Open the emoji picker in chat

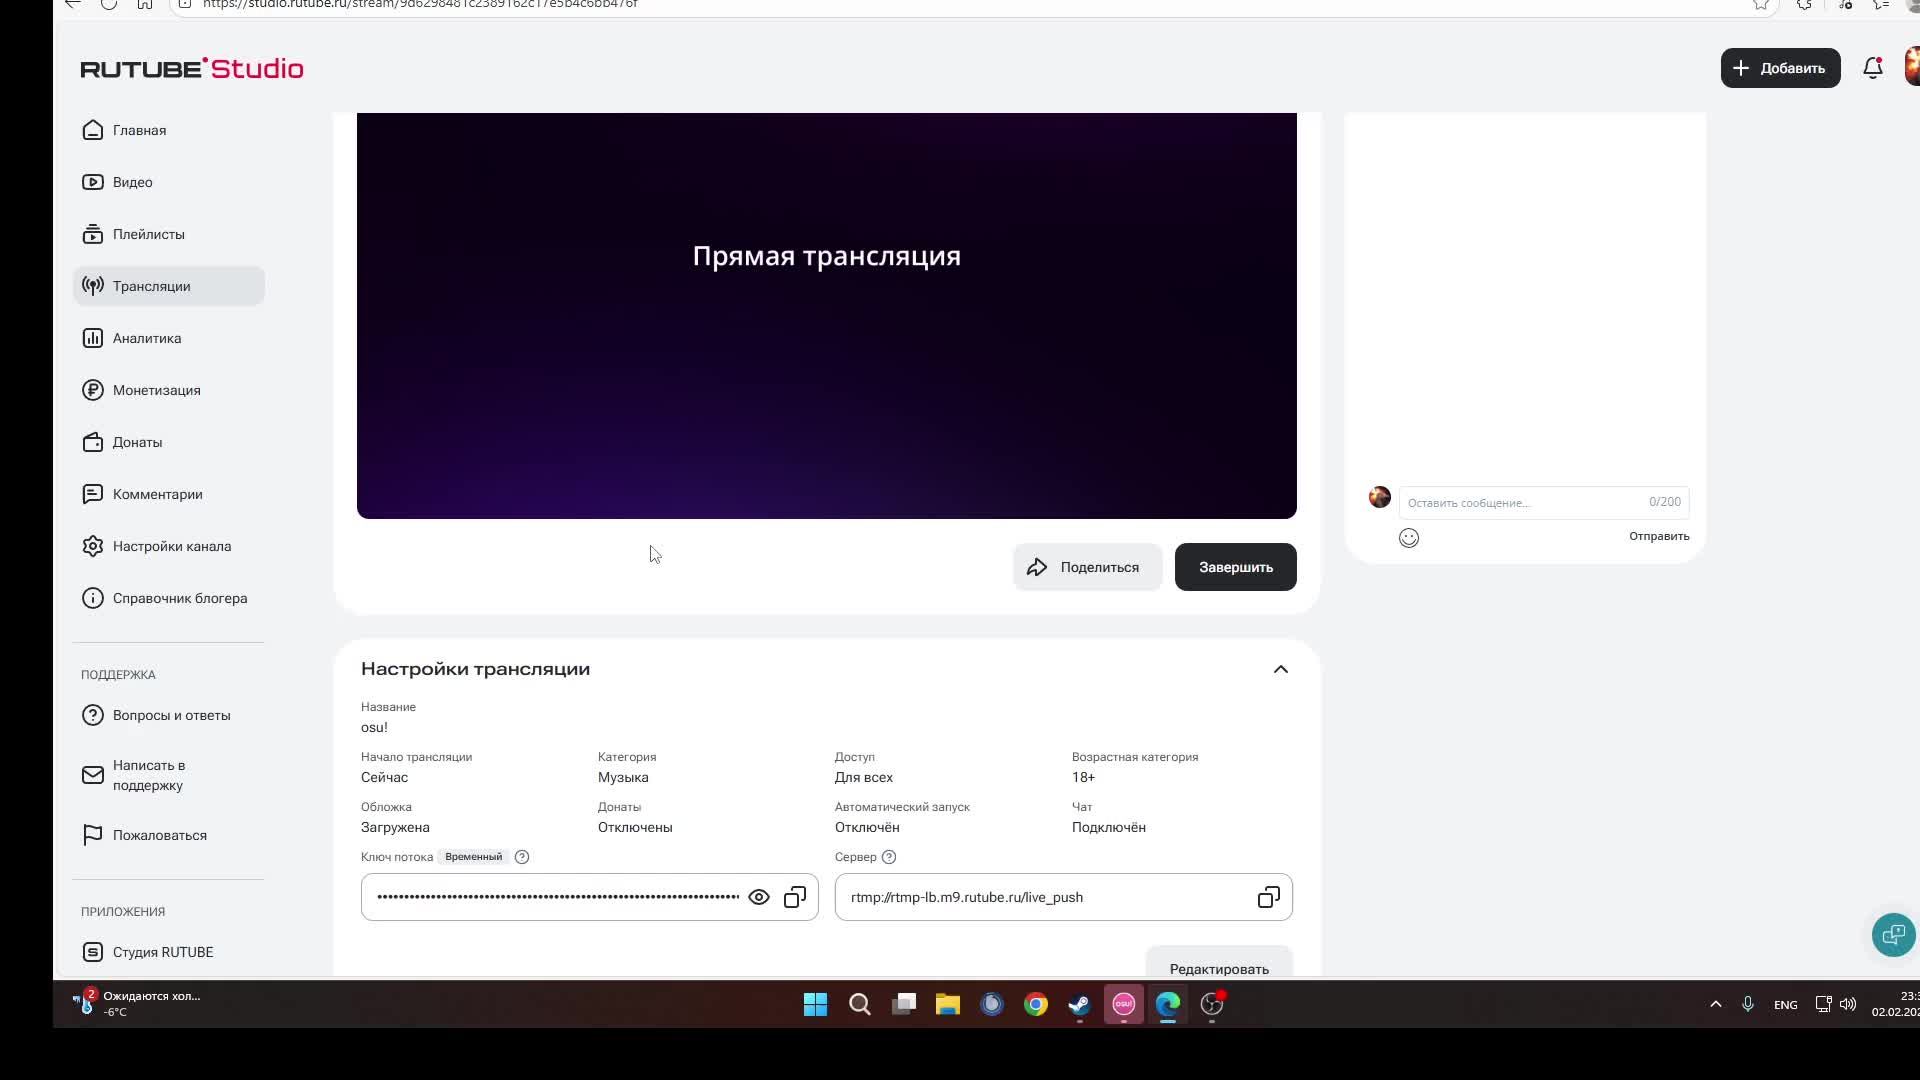tap(1408, 537)
